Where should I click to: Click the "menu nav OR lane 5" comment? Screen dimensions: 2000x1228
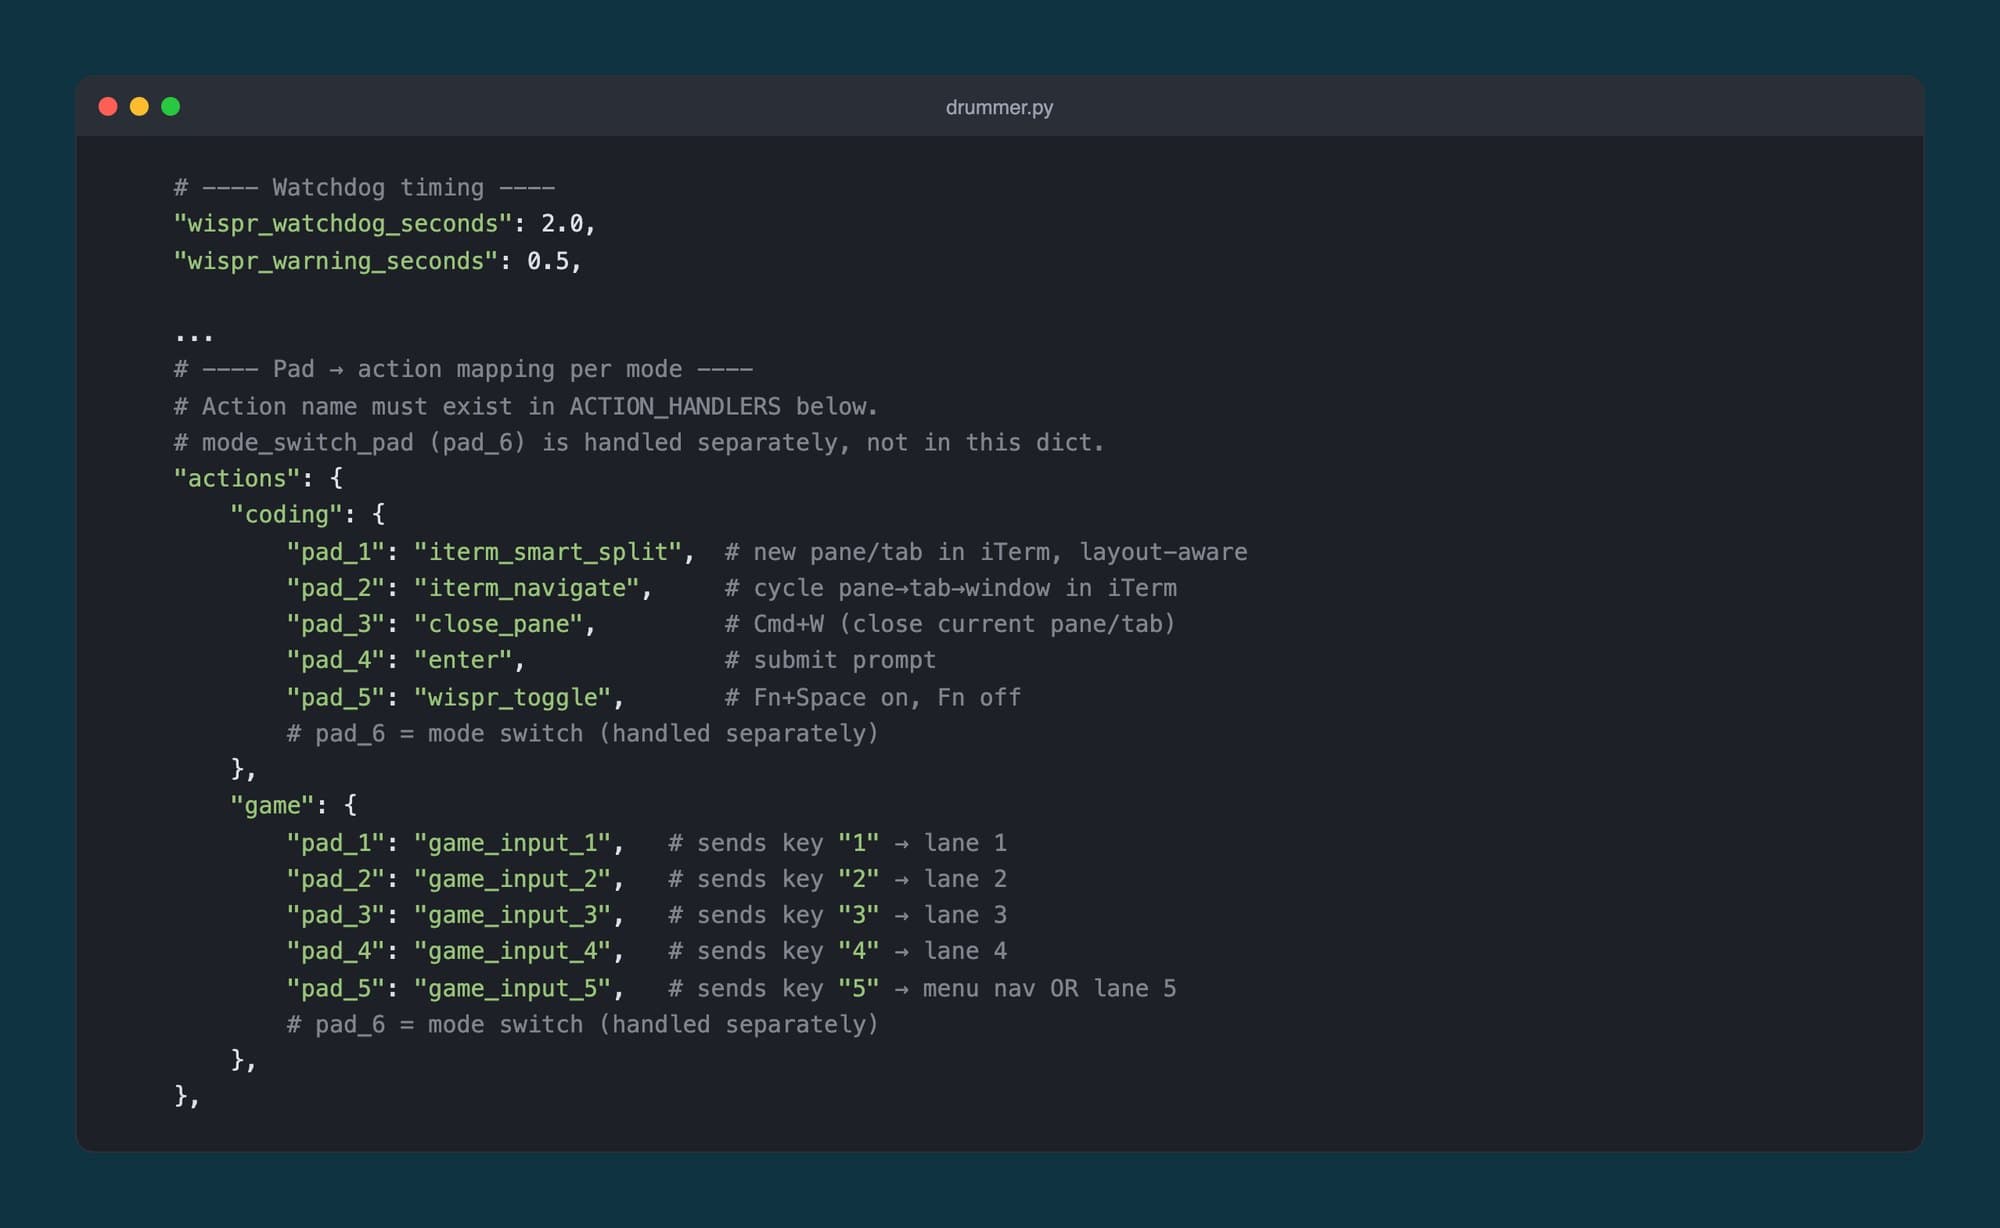tap(1050, 988)
